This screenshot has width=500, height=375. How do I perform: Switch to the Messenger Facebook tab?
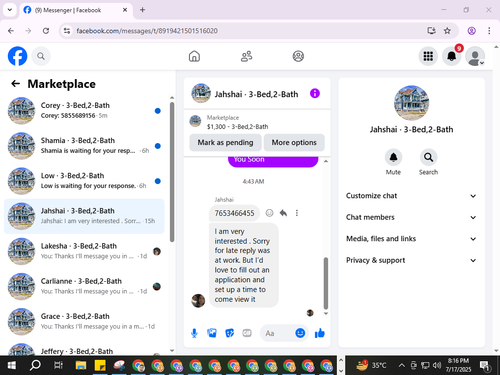pos(76,10)
